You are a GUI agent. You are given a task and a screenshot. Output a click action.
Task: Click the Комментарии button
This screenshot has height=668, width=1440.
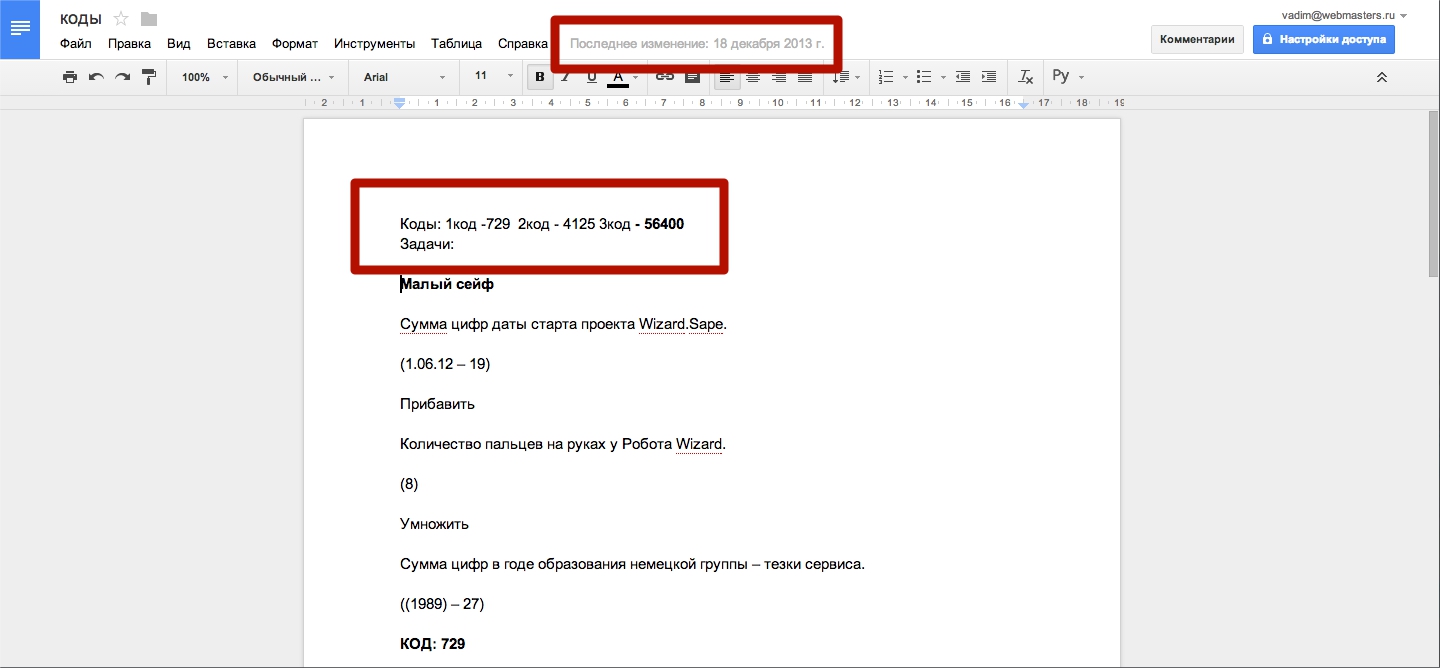(1197, 40)
